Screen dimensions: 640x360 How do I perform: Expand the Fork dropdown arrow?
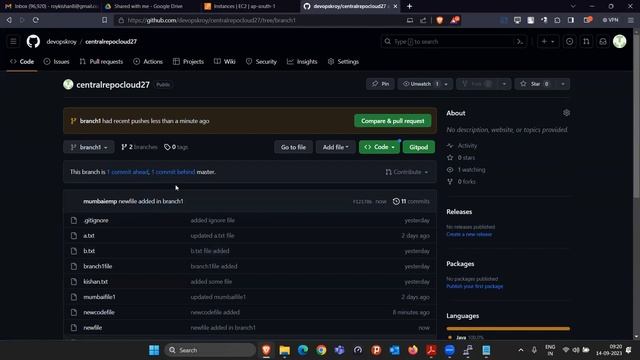point(504,84)
